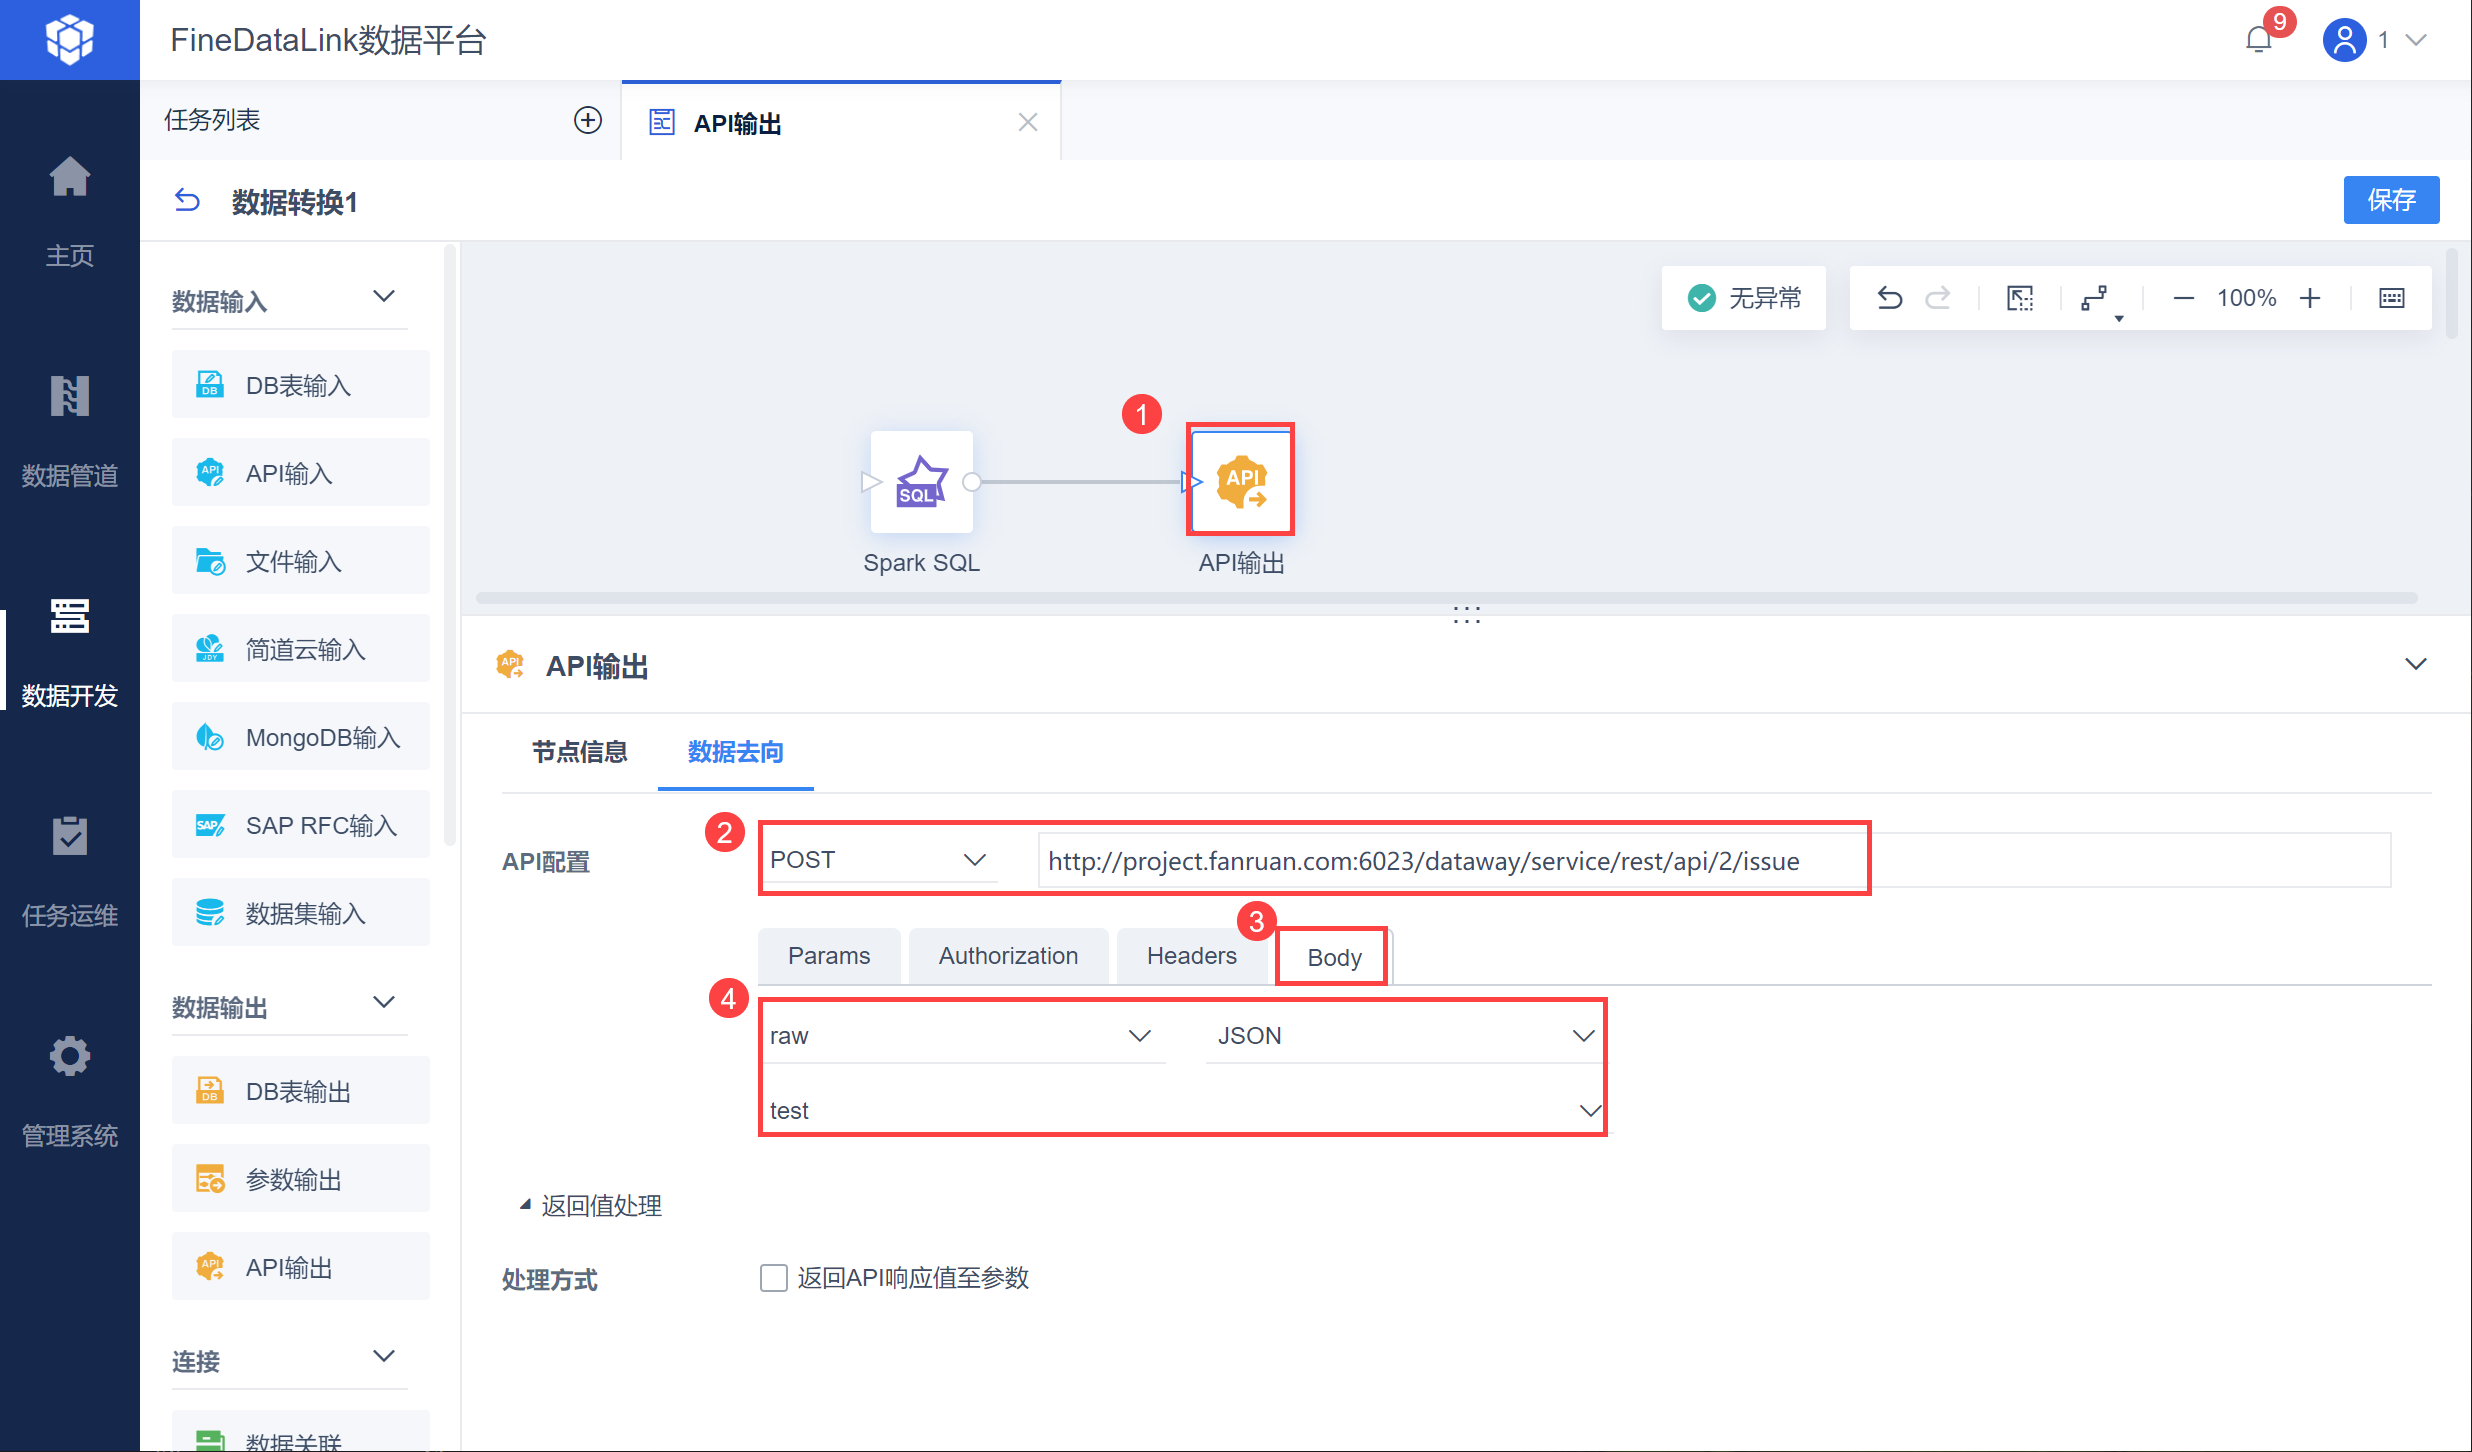
Task: Open the 任务列表 tab
Action: pyautogui.click(x=212, y=120)
